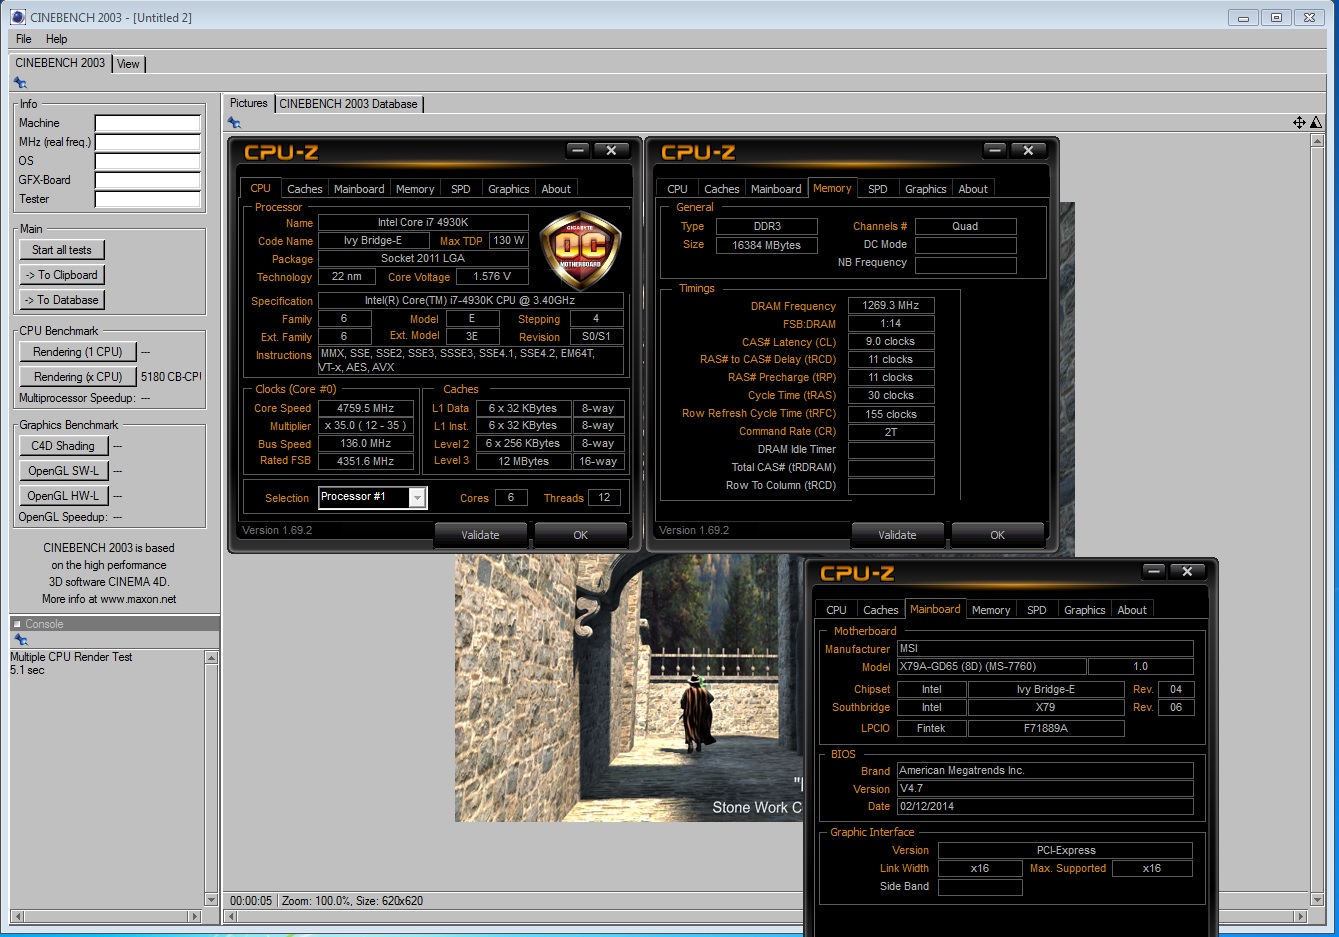Click Start all tests button

(x=62, y=250)
